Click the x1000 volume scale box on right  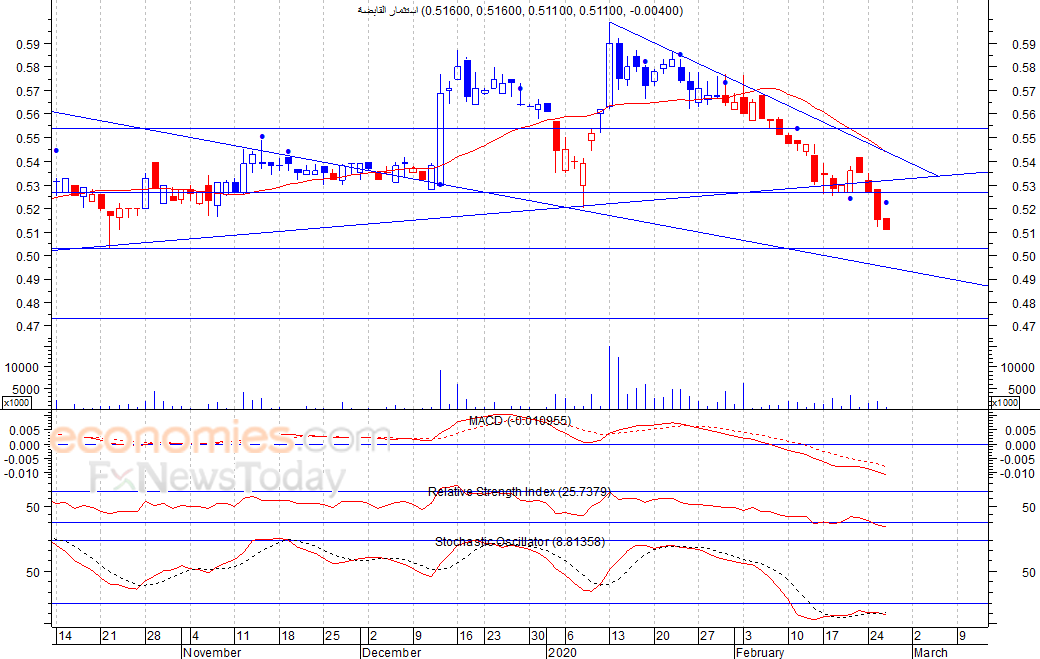1003,402
